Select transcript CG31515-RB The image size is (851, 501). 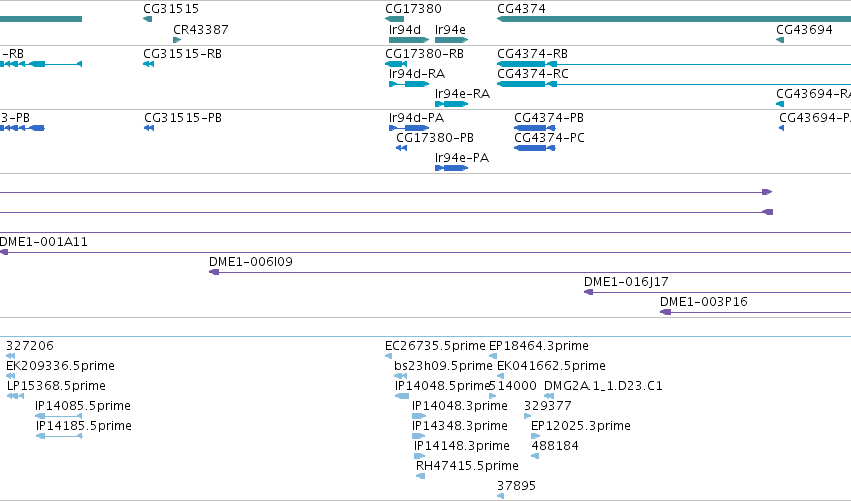pos(182,54)
